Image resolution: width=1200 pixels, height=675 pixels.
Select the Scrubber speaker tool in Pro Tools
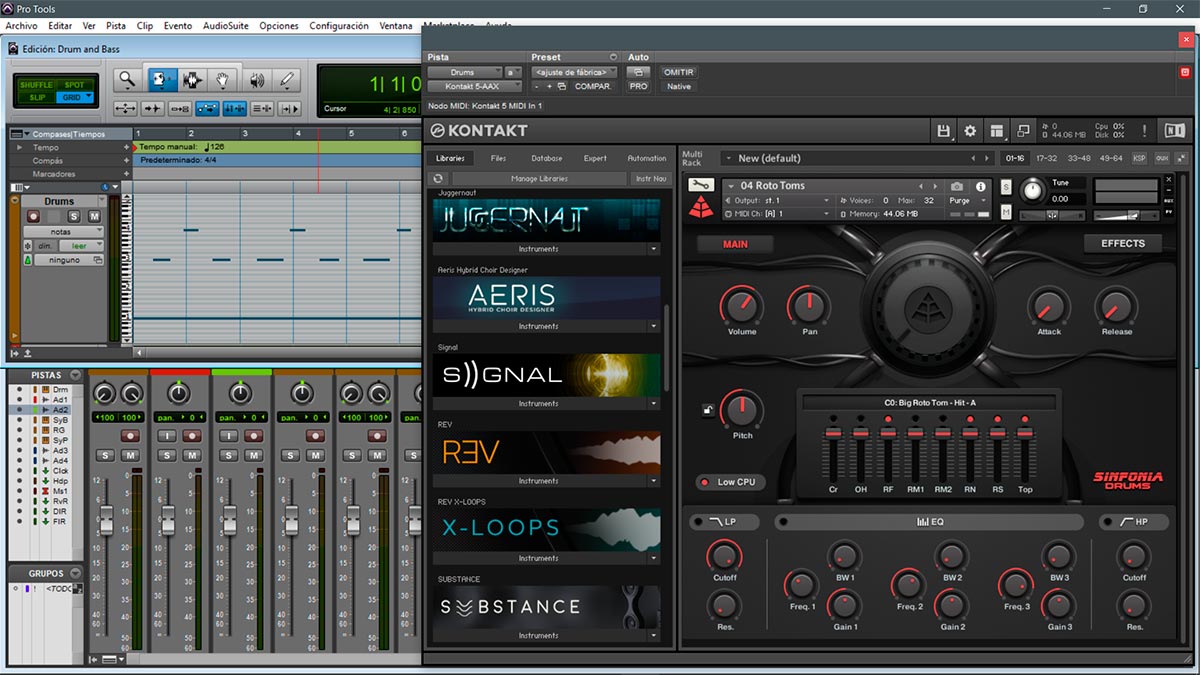pos(256,80)
